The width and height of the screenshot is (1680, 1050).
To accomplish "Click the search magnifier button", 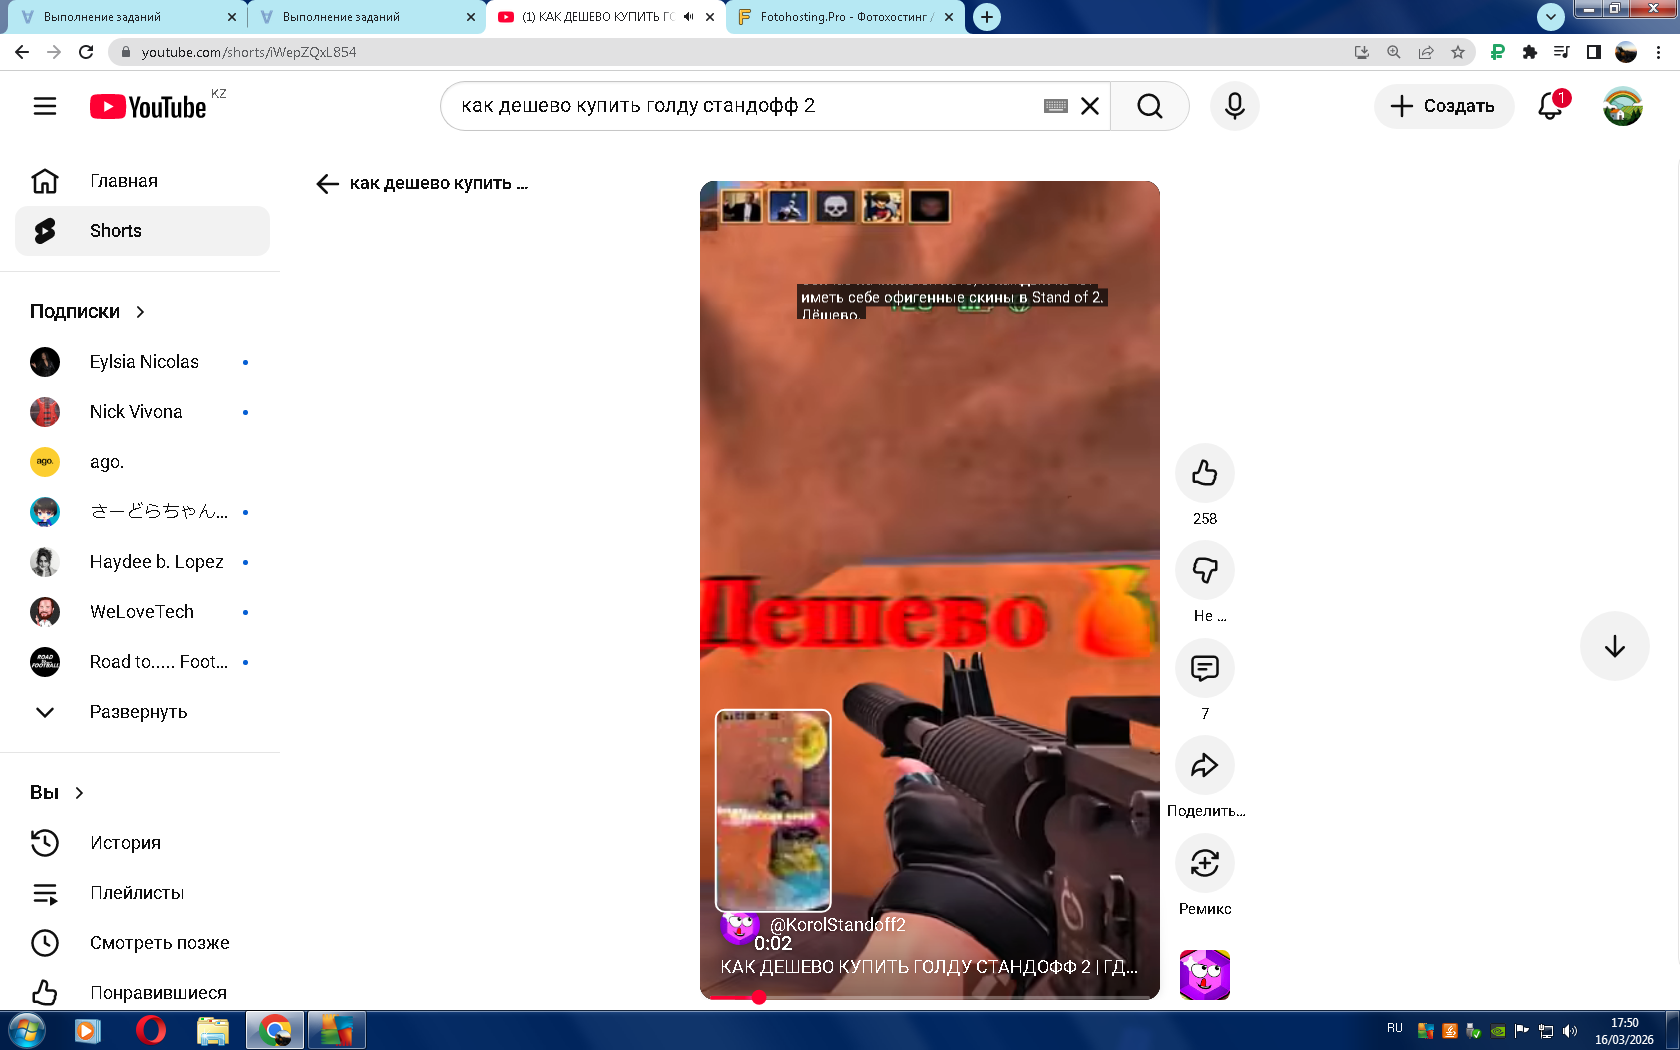I will [1150, 106].
